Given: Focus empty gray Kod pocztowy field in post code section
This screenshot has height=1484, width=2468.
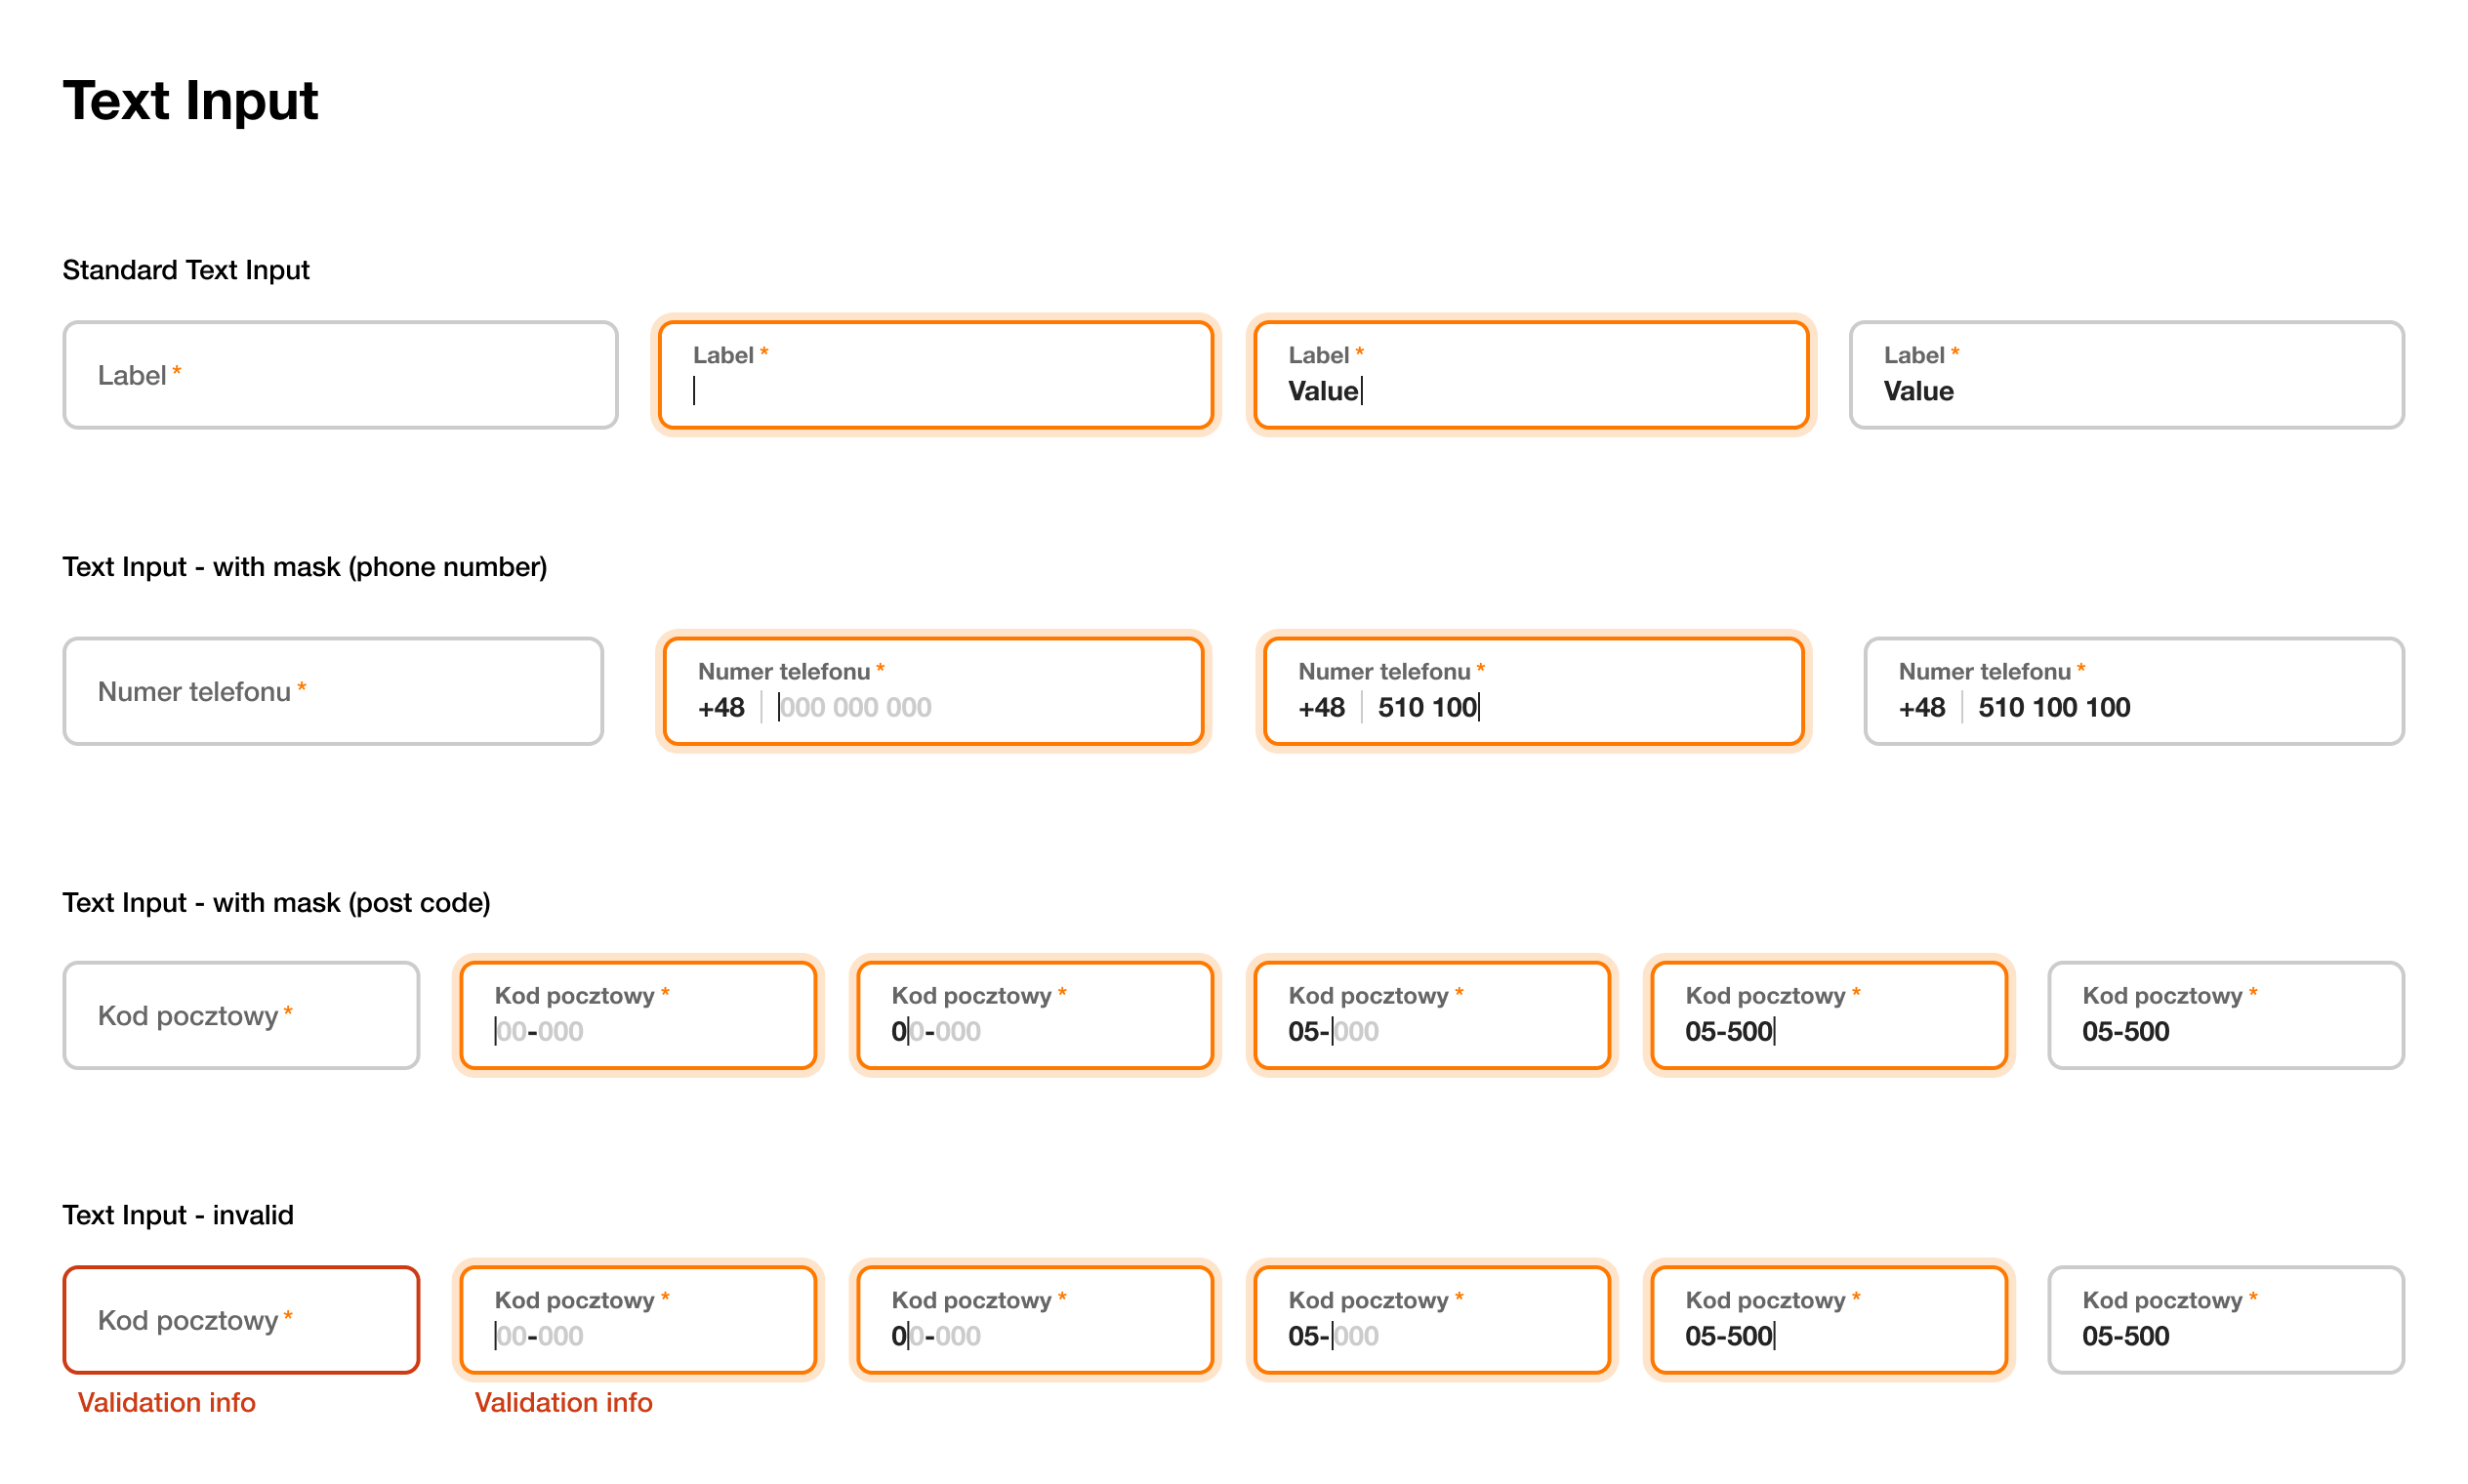Looking at the screenshot, I should (241, 1015).
